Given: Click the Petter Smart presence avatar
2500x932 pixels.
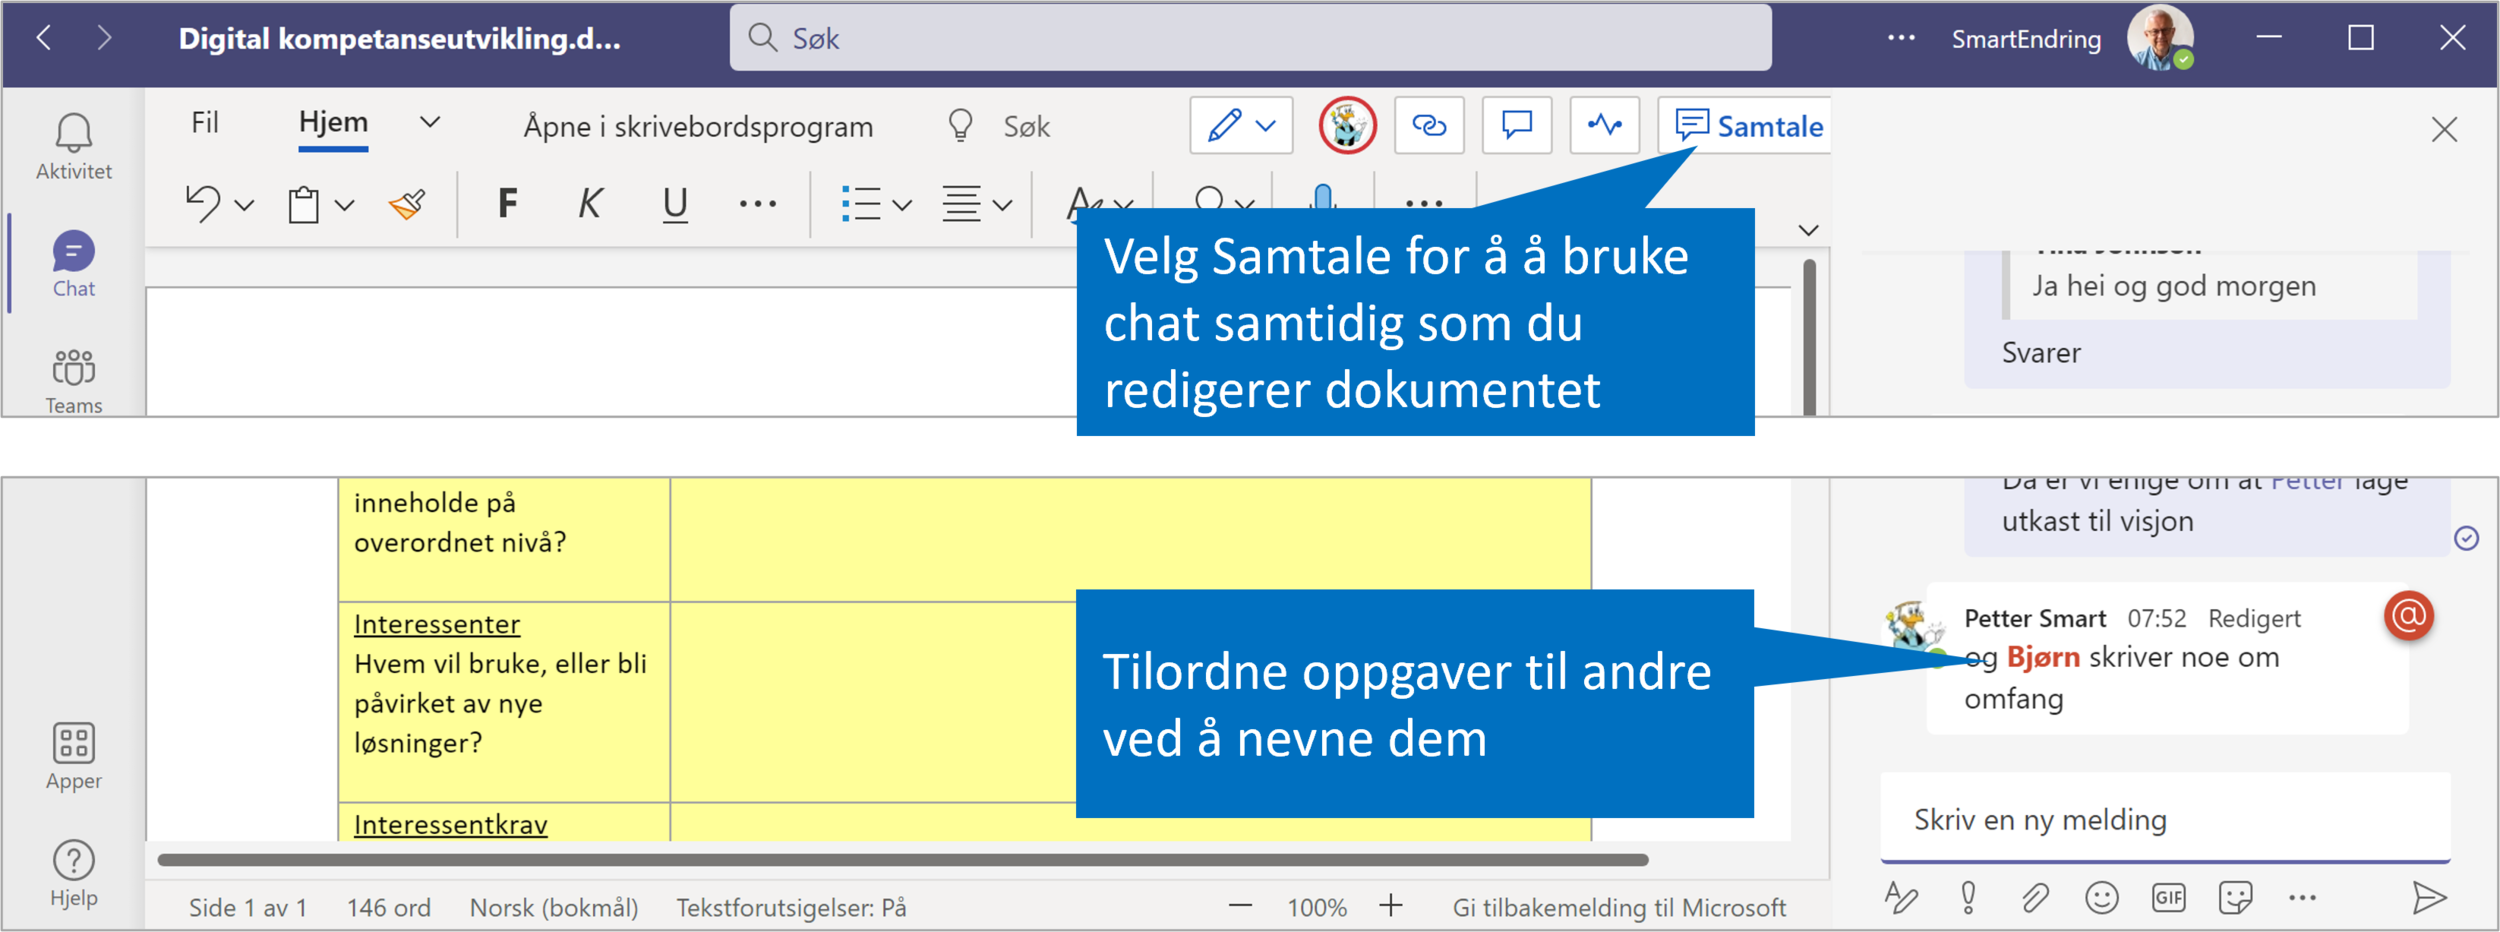Looking at the screenshot, I should click(1347, 126).
